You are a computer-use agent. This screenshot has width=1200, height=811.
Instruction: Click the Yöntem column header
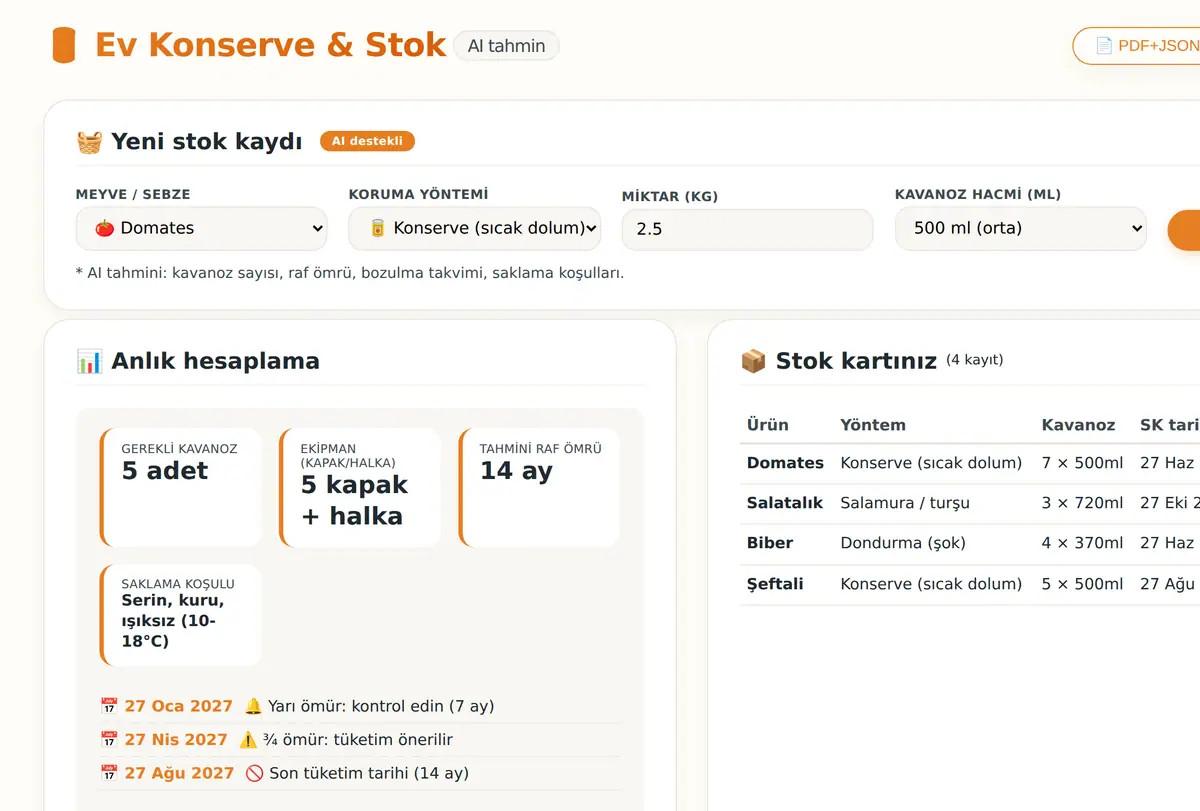point(873,425)
